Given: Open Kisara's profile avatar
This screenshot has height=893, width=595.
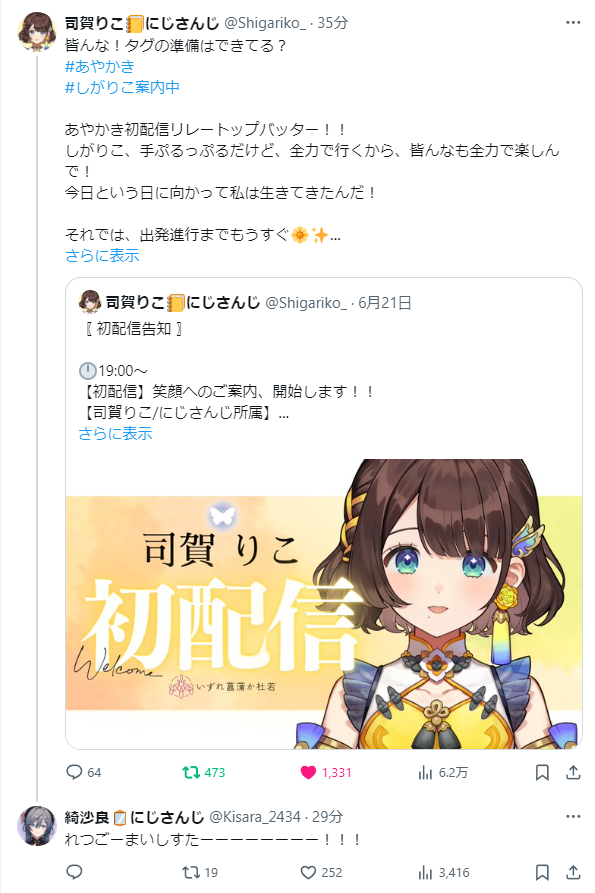Looking at the screenshot, I should [x=37, y=826].
